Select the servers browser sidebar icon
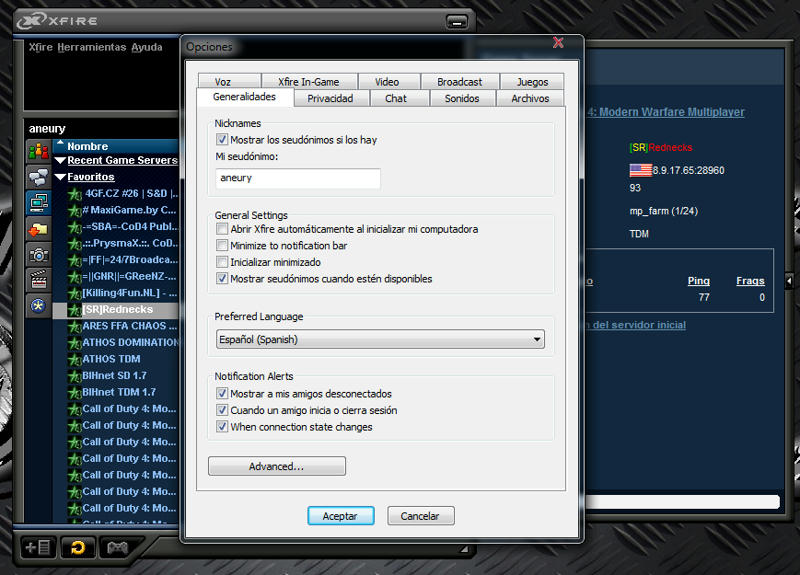 tap(39, 203)
